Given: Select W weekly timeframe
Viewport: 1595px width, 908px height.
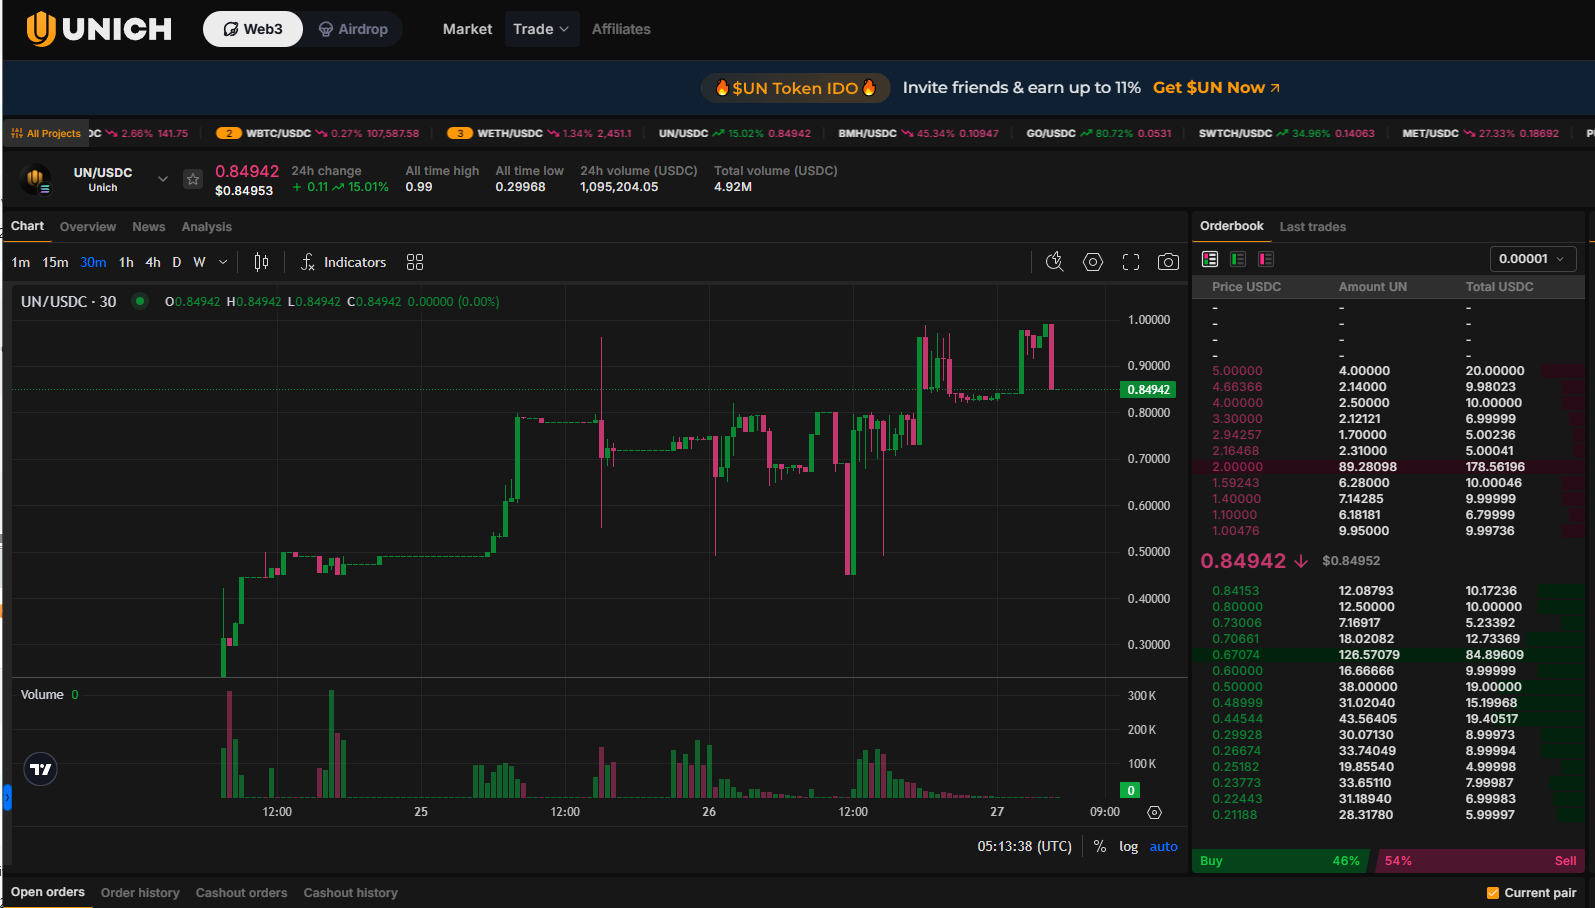Looking at the screenshot, I should pyautogui.click(x=199, y=262).
